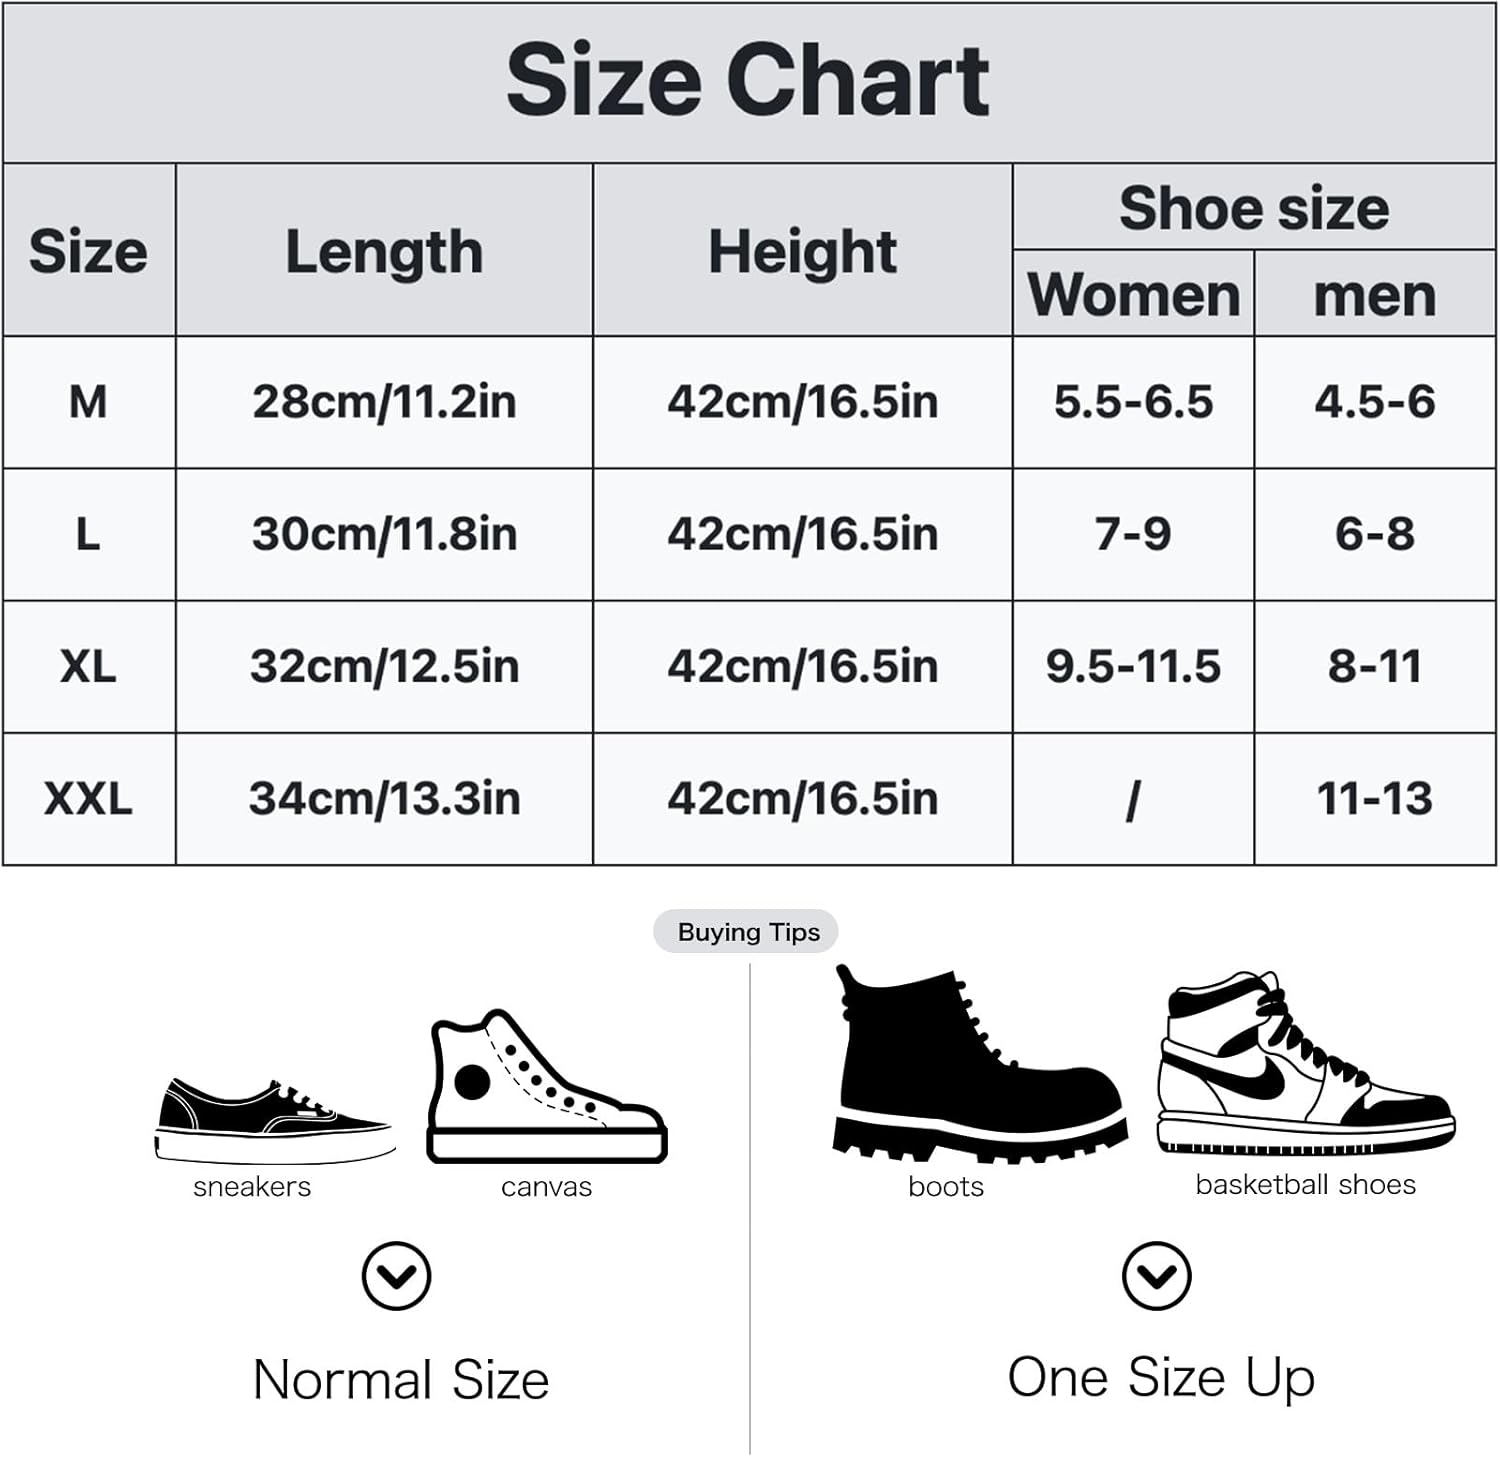Click the chevron above Normal Size
Viewport: 1500px width, 1457px height.
(396, 1276)
